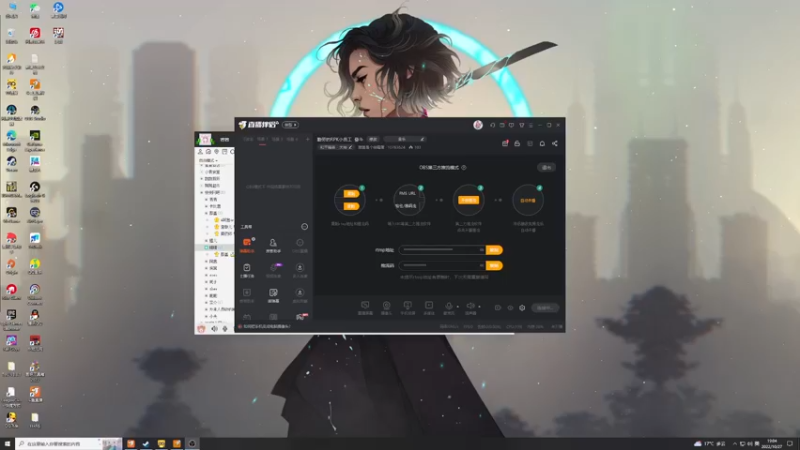The width and height of the screenshot is (800, 450).
Task: Click the speaker icon in chat window footer
Action: [214, 329]
